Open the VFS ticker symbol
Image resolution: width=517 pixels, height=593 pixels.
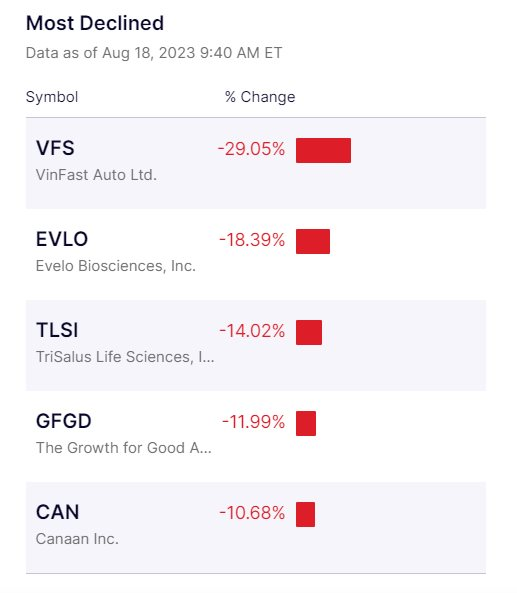point(55,148)
